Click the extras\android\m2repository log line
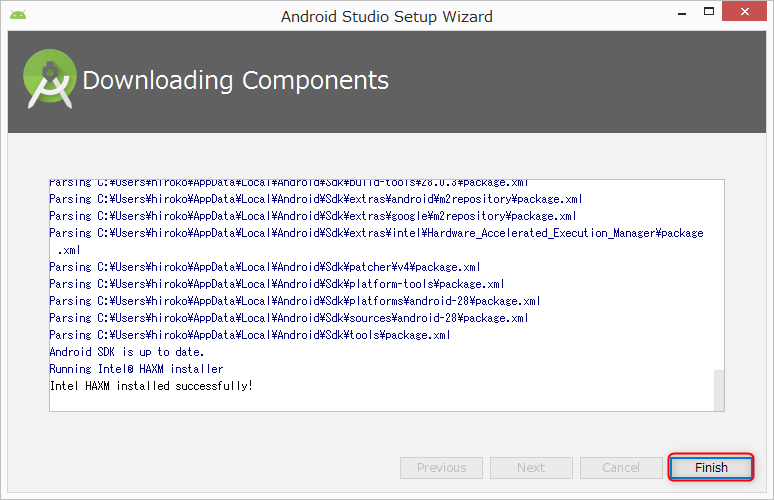The height and width of the screenshot is (500, 774). point(315,199)
